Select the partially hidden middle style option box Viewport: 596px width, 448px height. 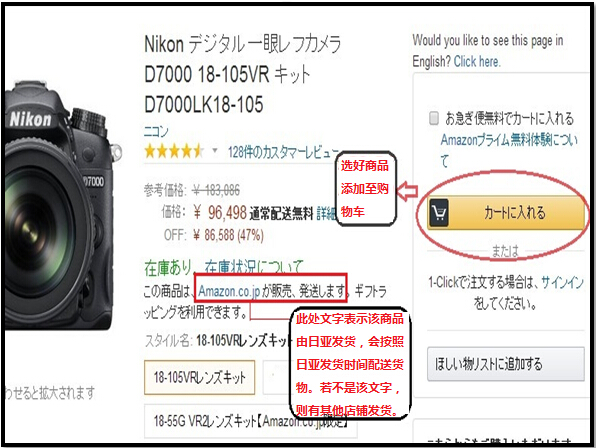coord(277,377)
